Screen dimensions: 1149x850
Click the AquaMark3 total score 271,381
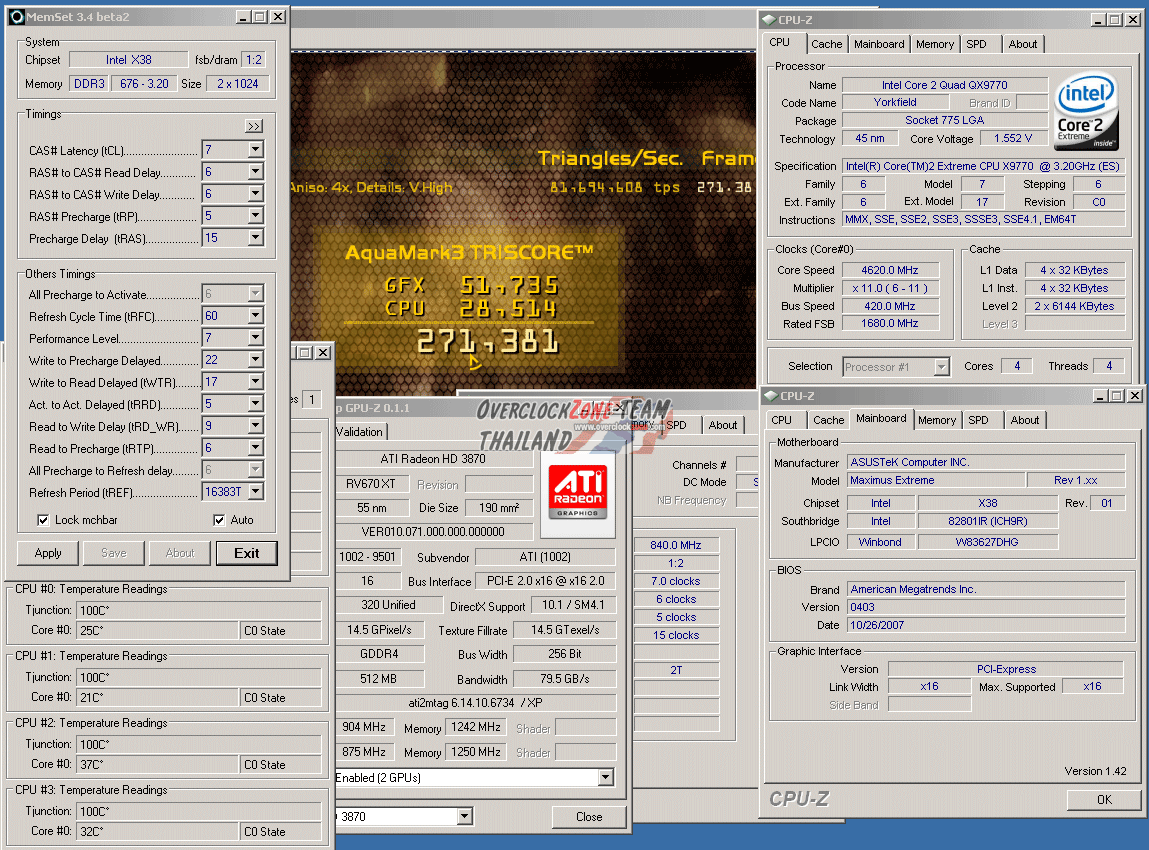tap(488, 341)
